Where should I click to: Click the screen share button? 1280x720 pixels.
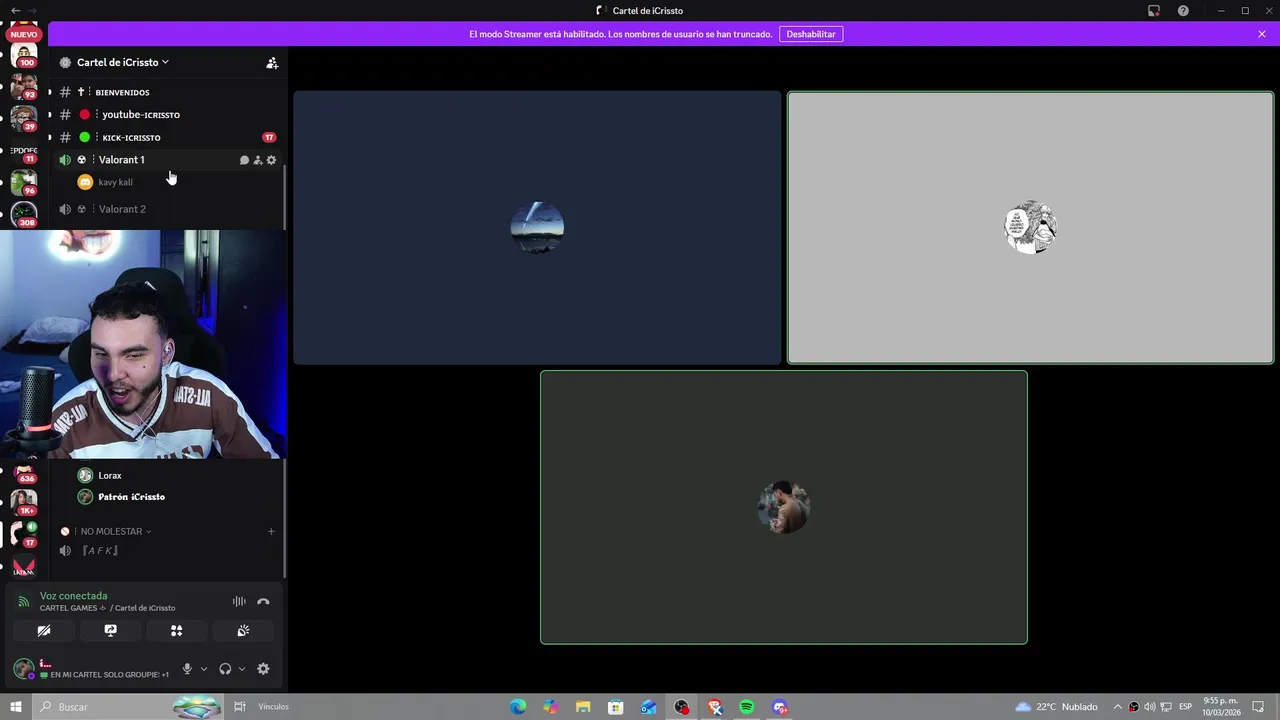(110, 631)
